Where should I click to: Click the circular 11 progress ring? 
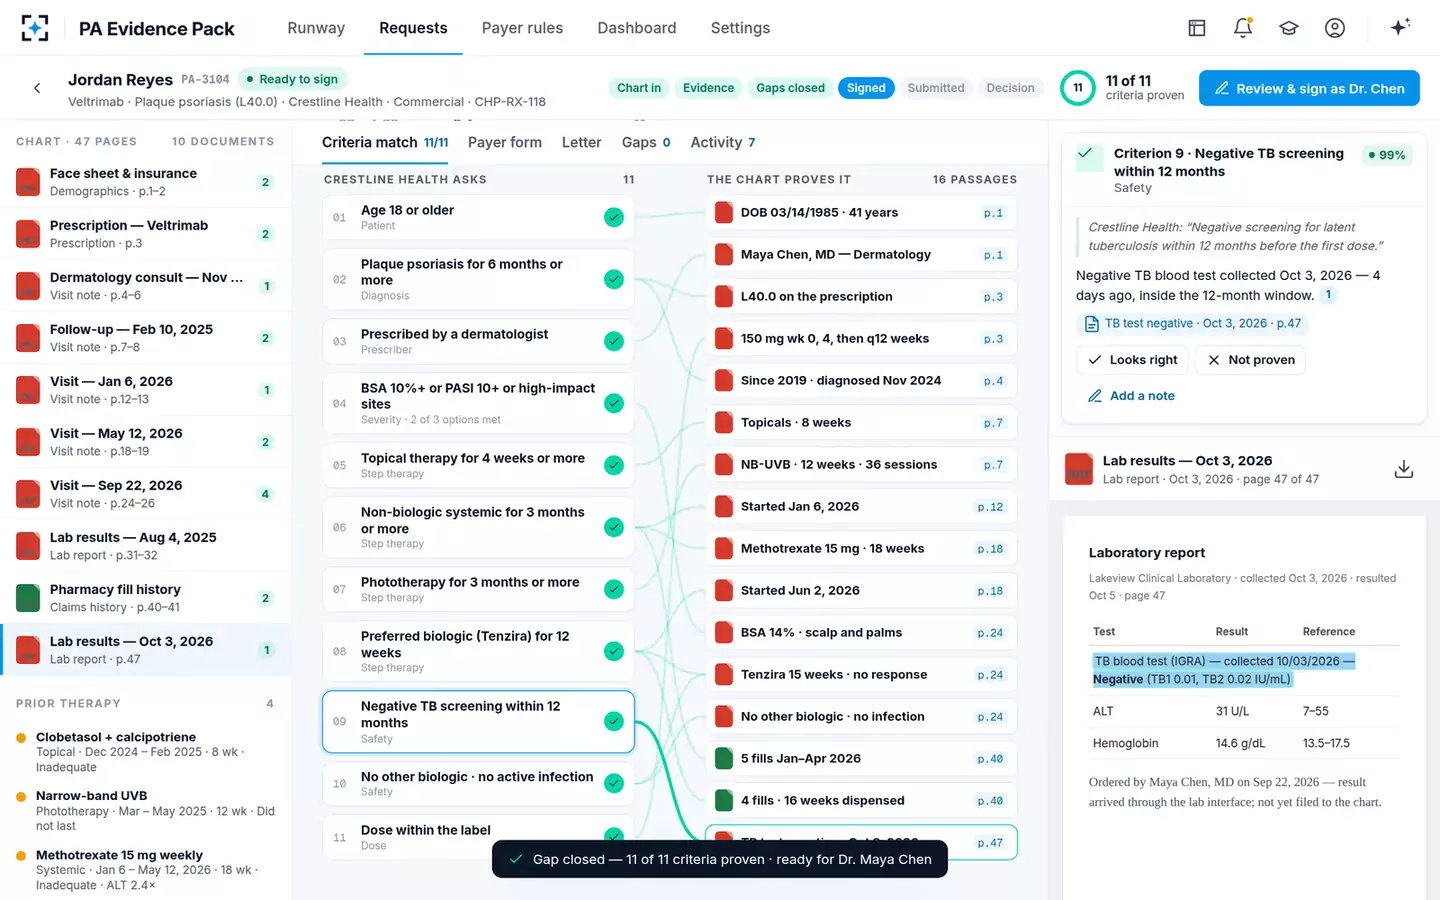(x=1078, y=88)
